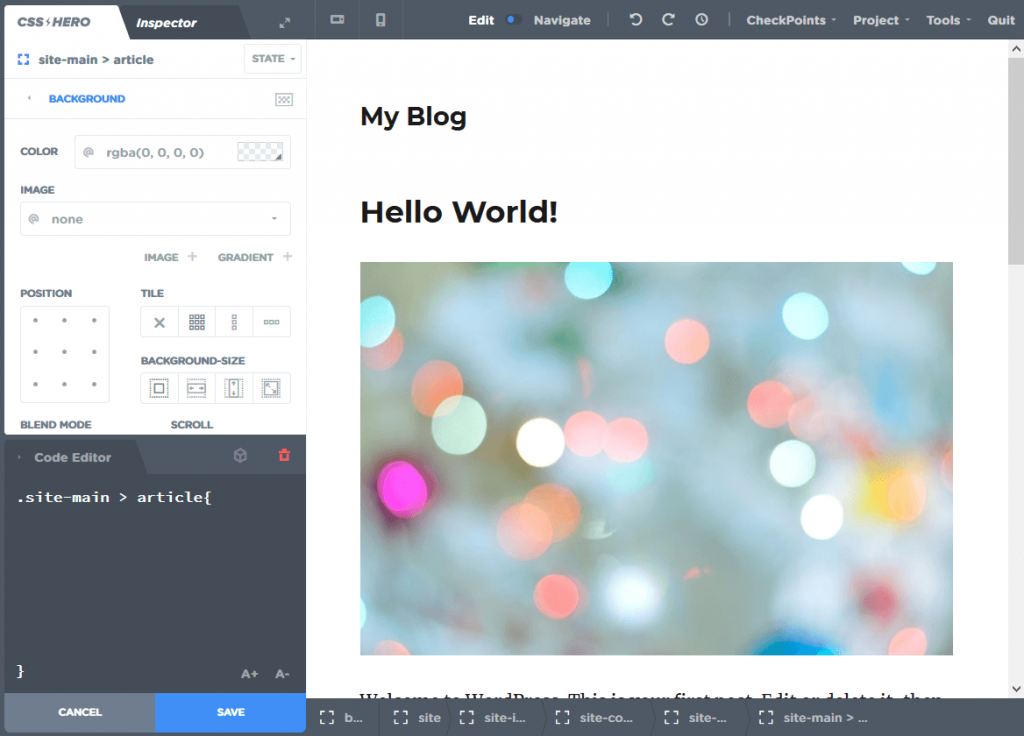Click the redo arrow icon

668,19
